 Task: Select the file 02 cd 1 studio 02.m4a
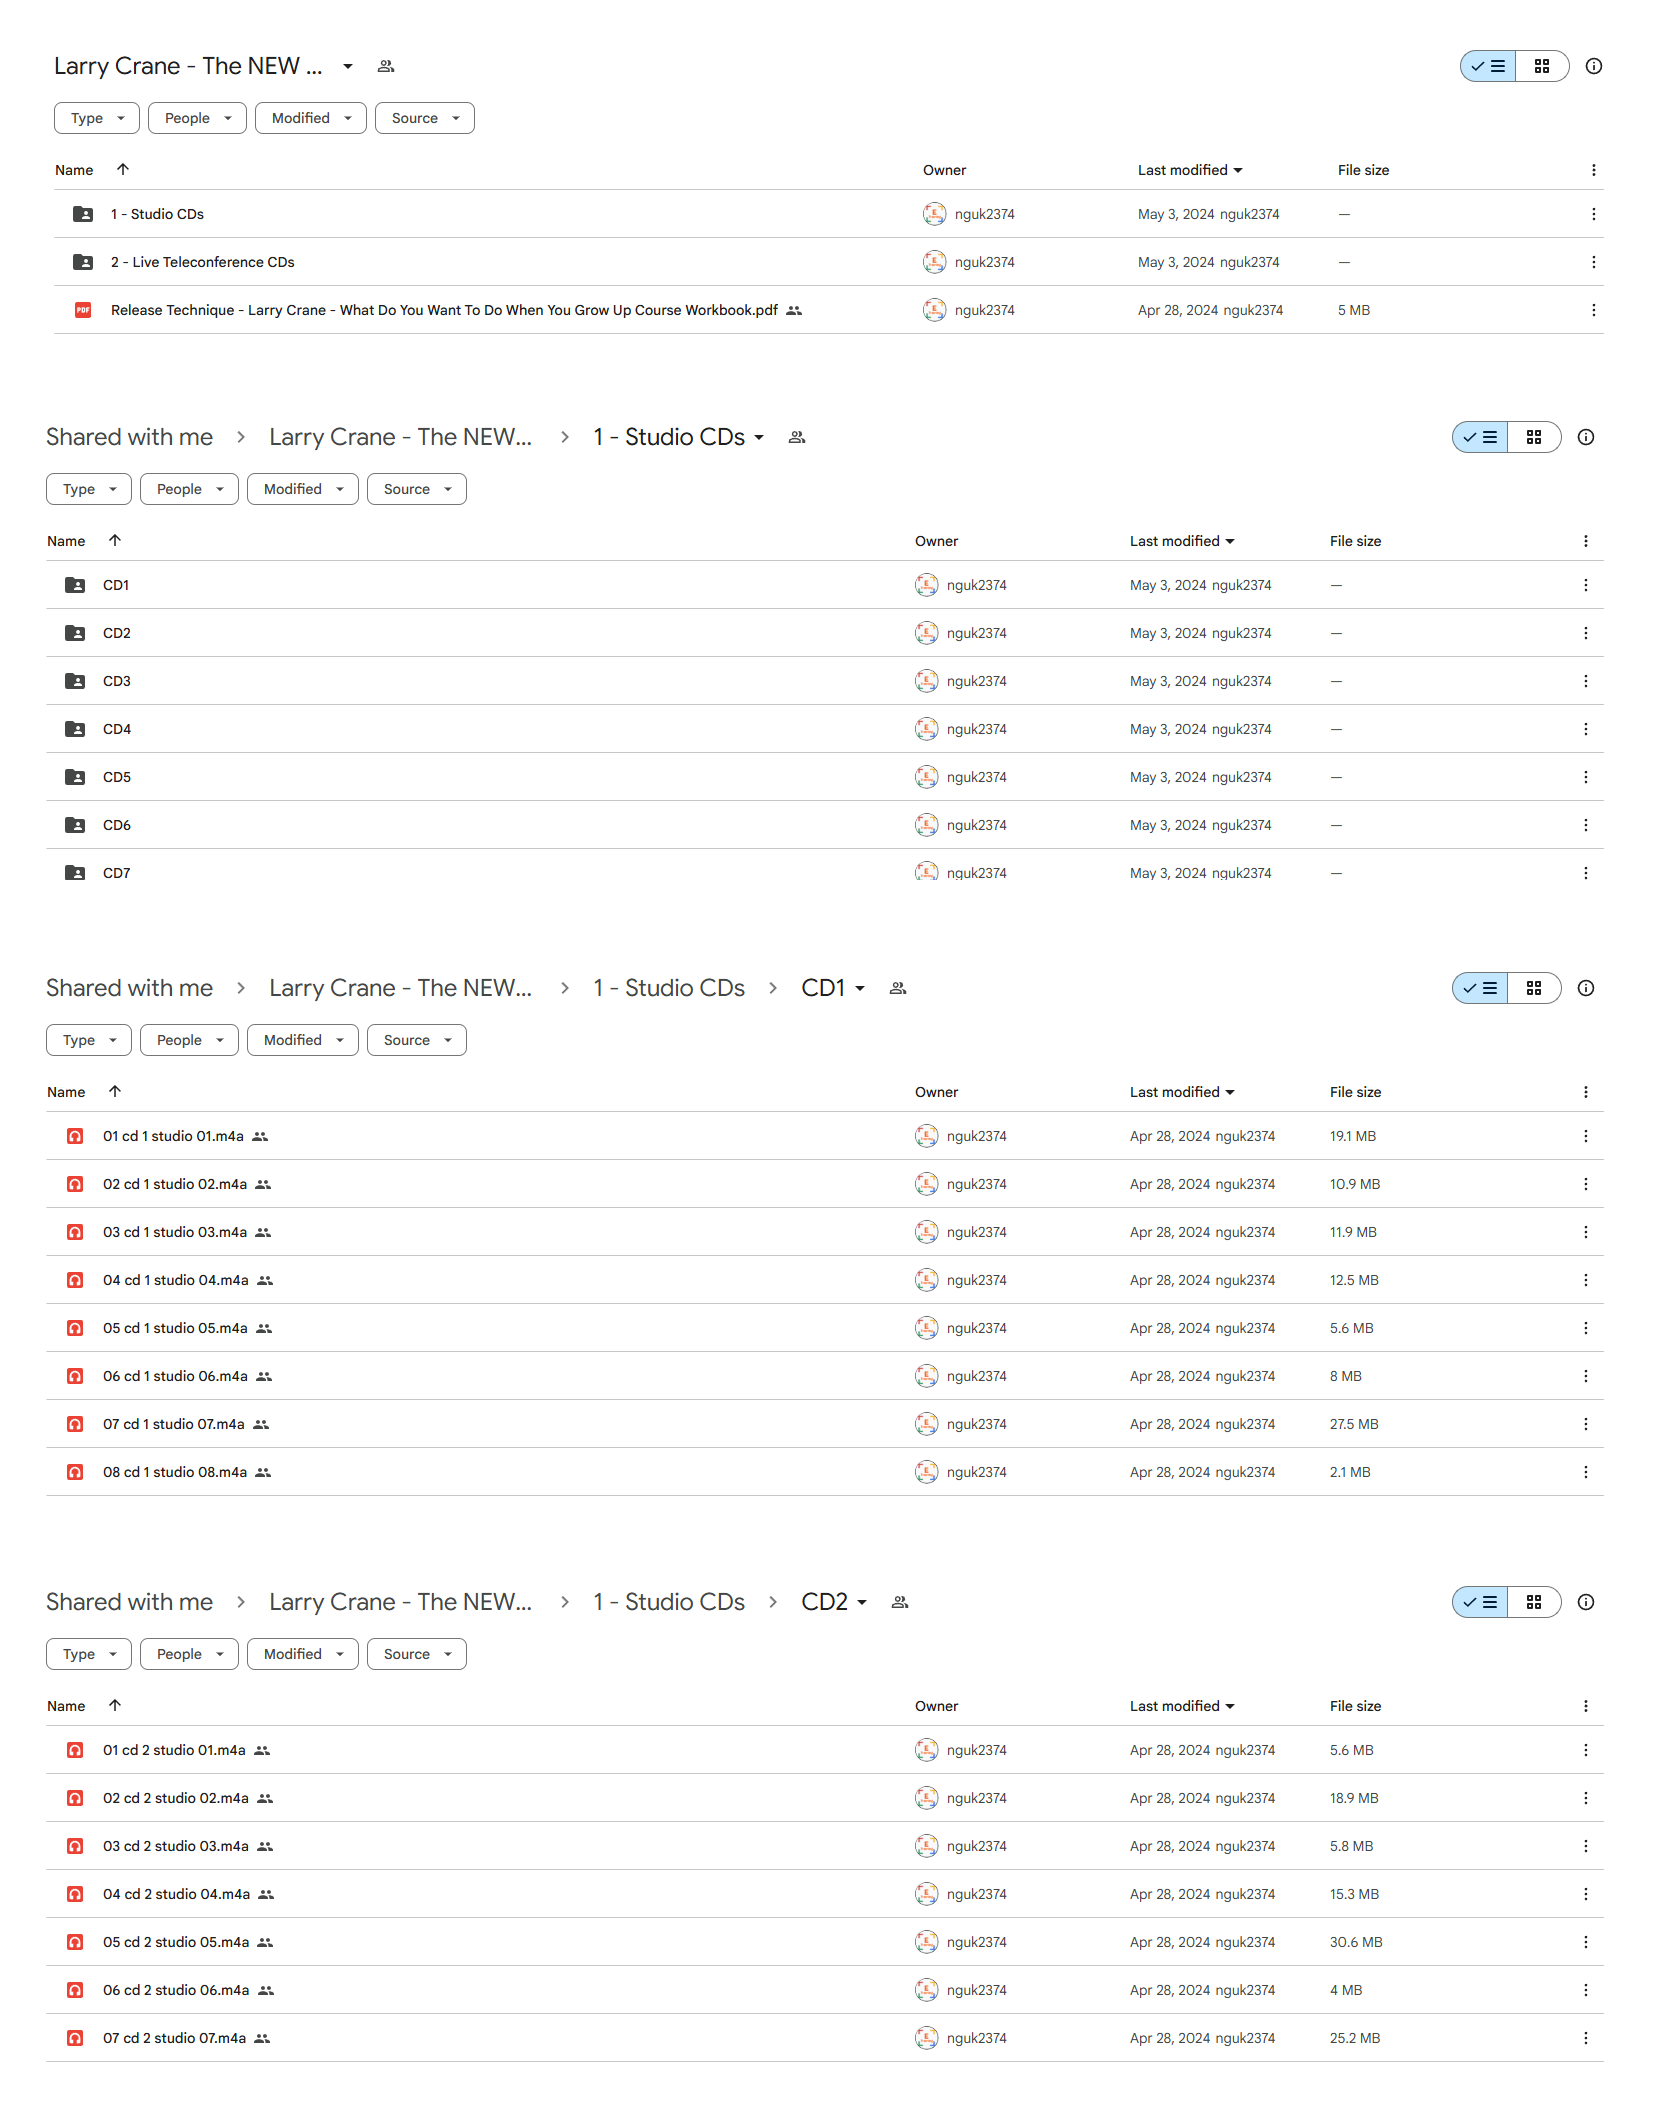174,1184
